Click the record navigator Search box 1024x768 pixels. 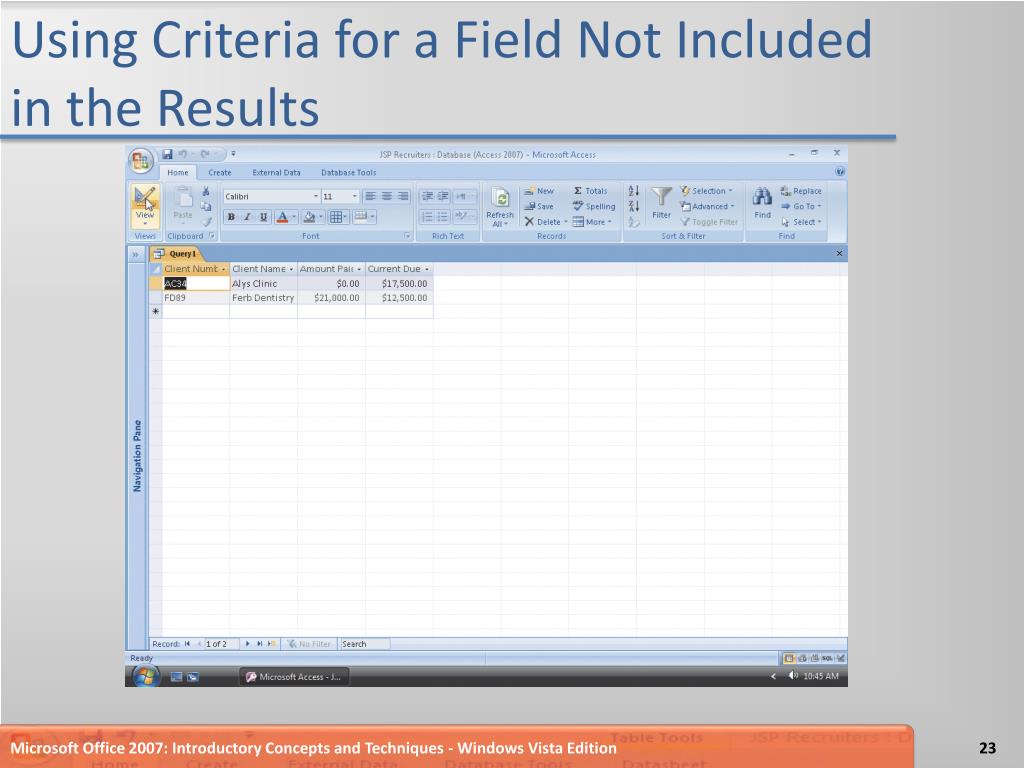[x=364, y=644]
